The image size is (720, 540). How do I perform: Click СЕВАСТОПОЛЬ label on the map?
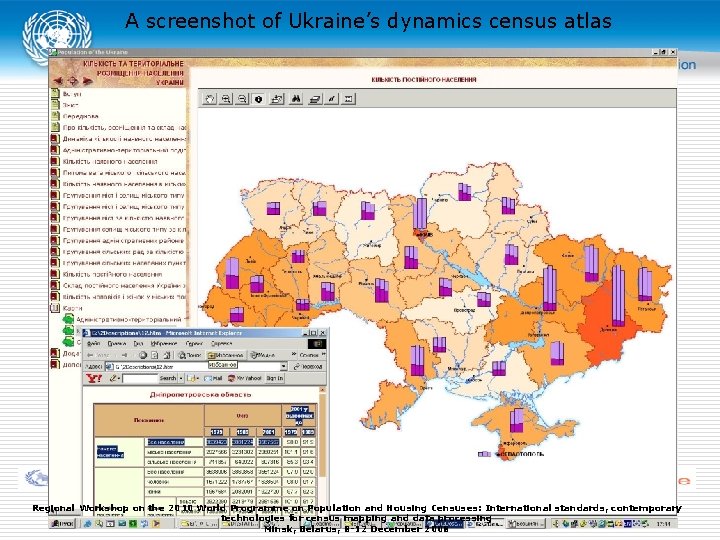521,454
